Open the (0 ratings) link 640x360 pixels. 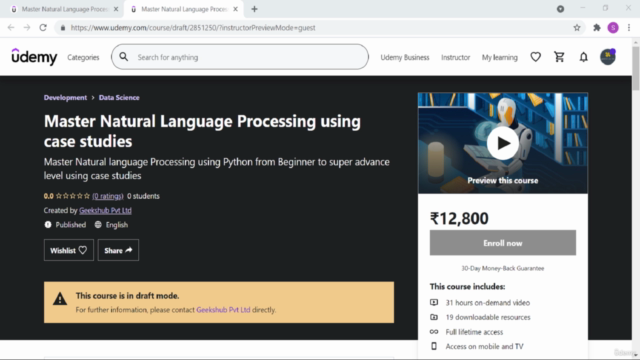pyautogui.click(x=108, y=196)
